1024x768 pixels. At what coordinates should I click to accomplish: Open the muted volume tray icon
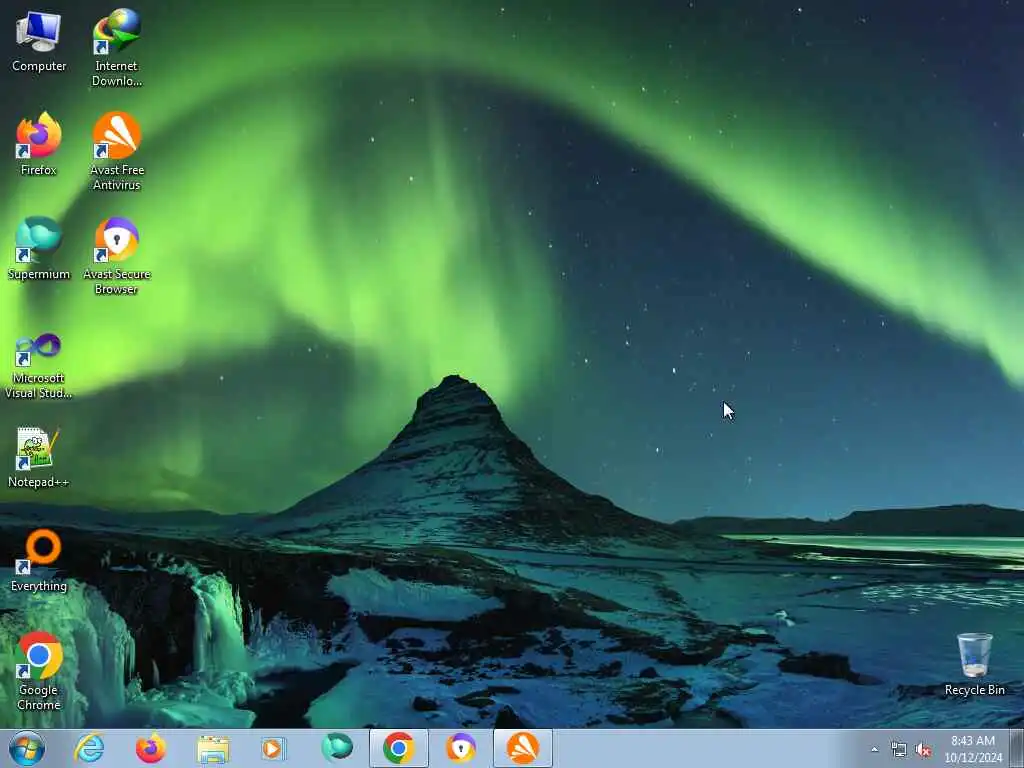pyautogui.click(x=923, y=750)
